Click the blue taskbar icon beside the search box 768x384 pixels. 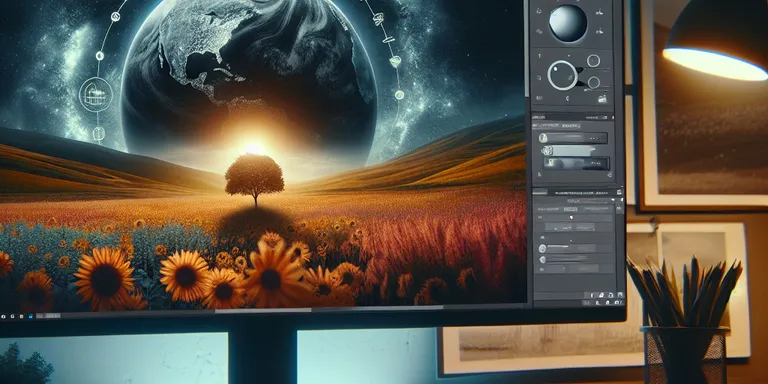click(x=30, y=316)
